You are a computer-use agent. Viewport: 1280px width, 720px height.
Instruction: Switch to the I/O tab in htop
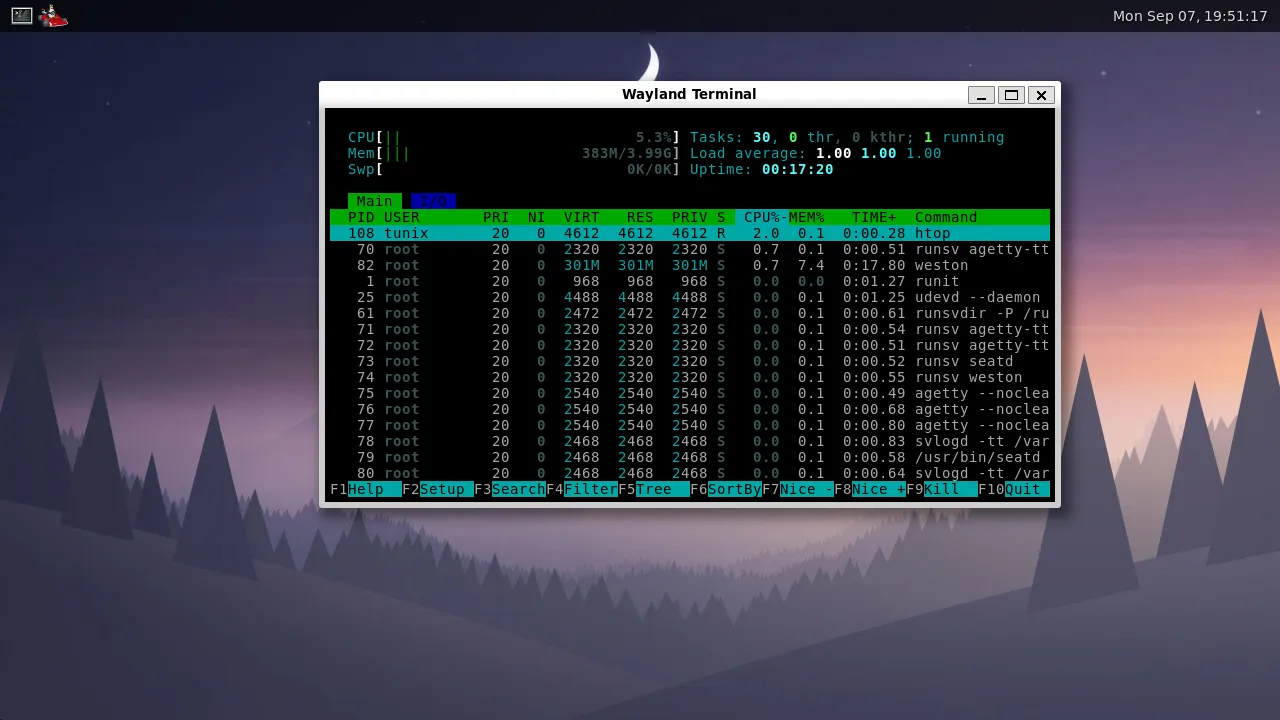click(x=433, y=201)
